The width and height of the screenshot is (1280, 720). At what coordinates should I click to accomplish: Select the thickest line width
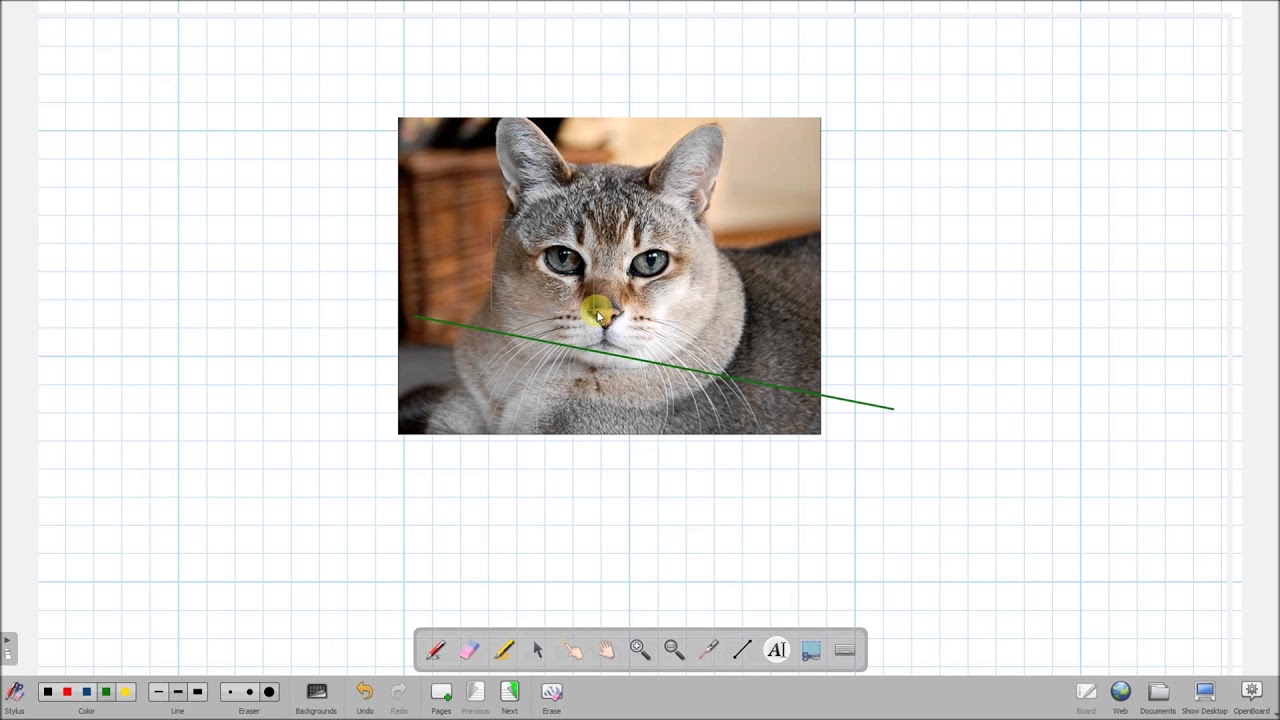(x=197, y=692)
